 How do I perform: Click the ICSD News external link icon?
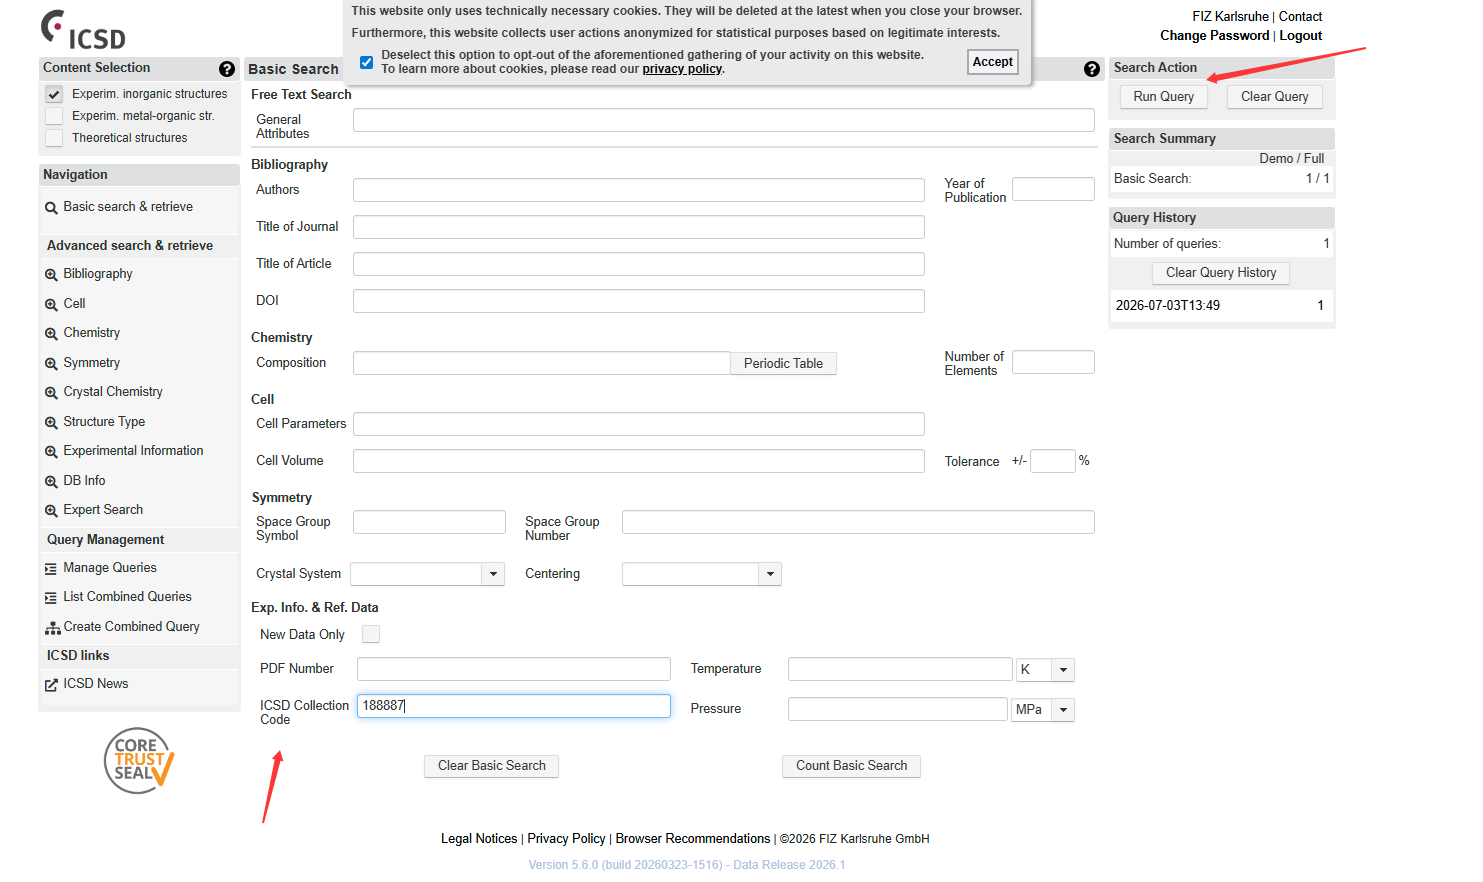pos(51,685)
